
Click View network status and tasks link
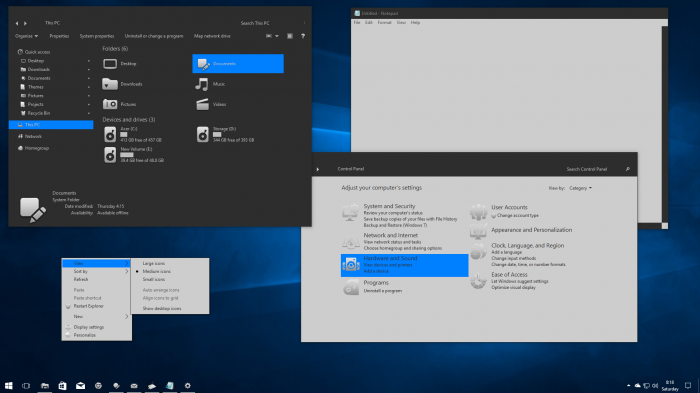(x=392, y=242)
